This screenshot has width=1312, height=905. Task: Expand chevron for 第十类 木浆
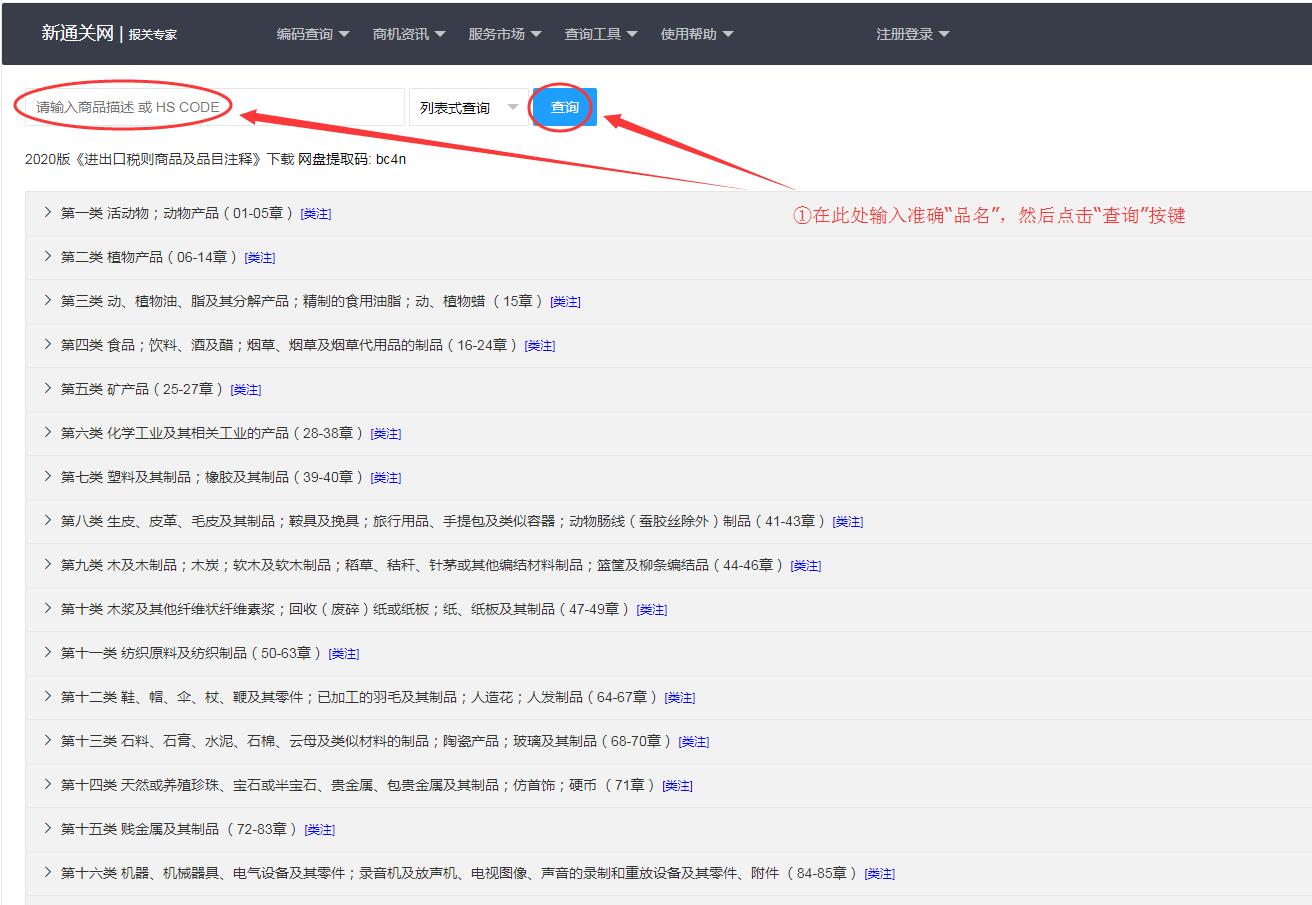(x=47, y=608)
